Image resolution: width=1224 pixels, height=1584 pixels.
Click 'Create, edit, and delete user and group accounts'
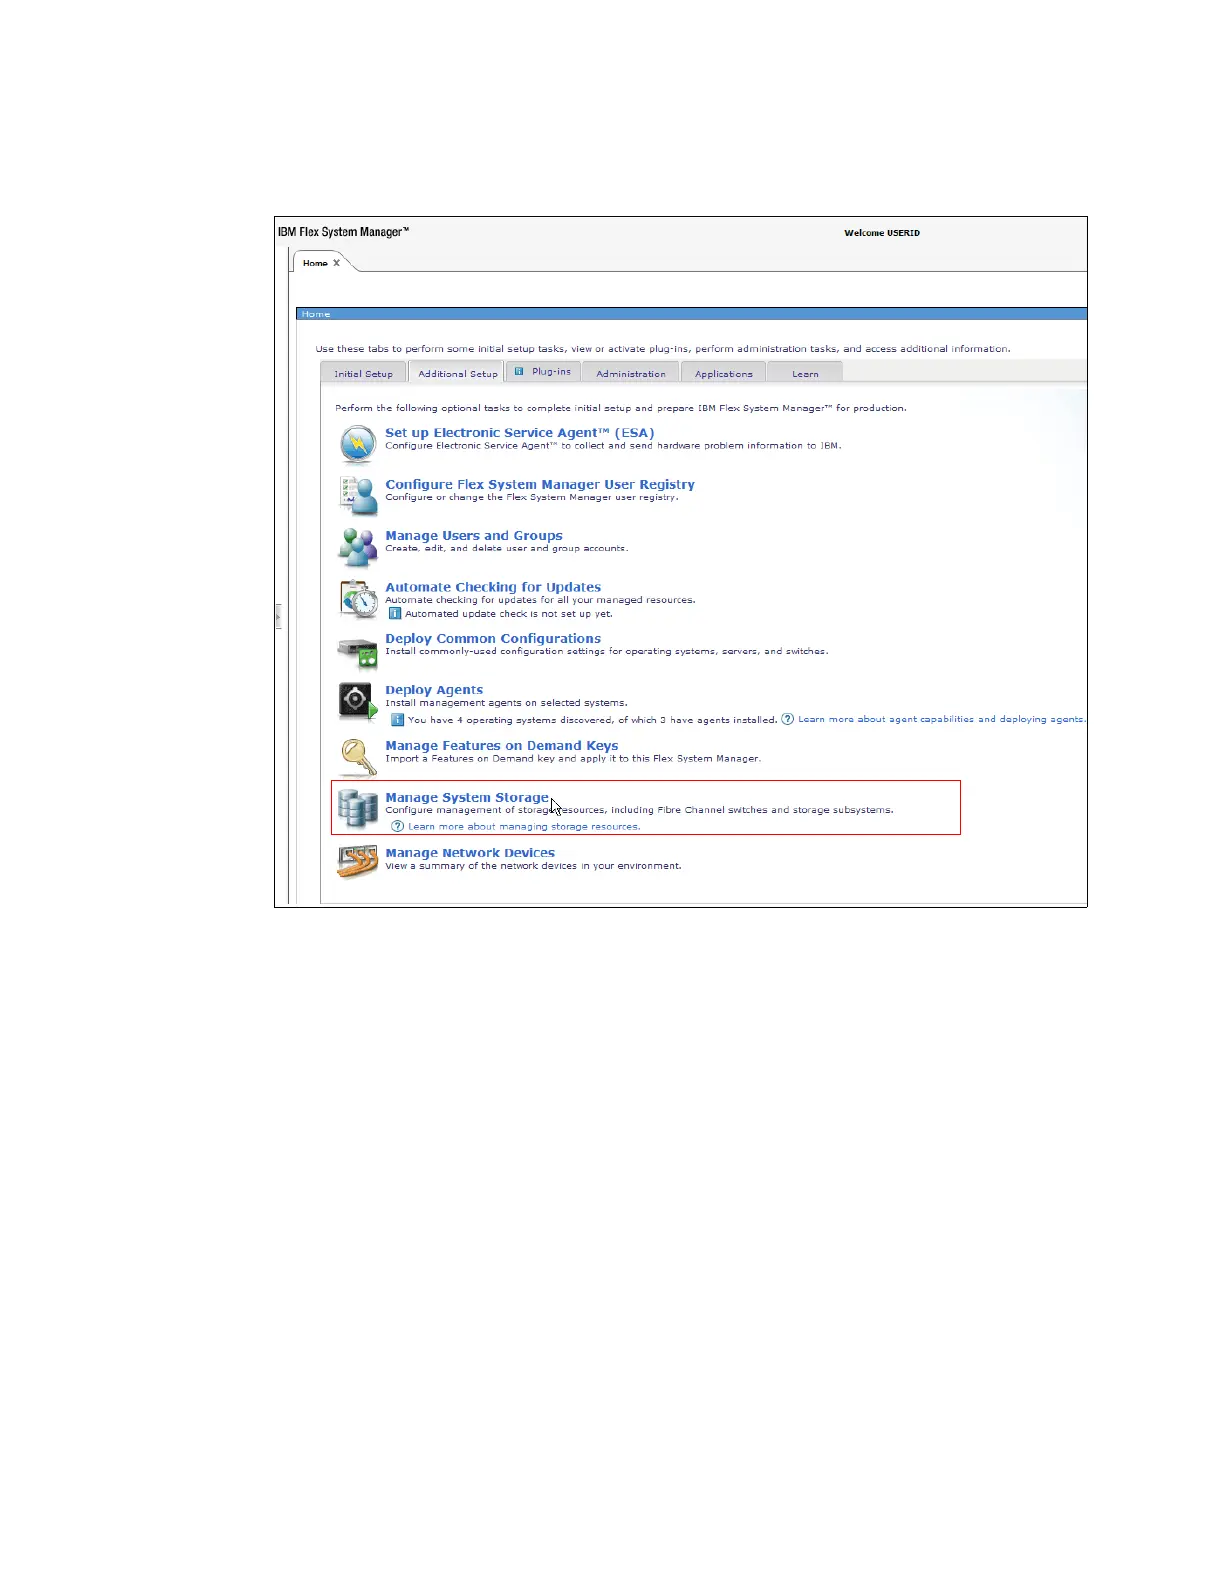[507, 548]
